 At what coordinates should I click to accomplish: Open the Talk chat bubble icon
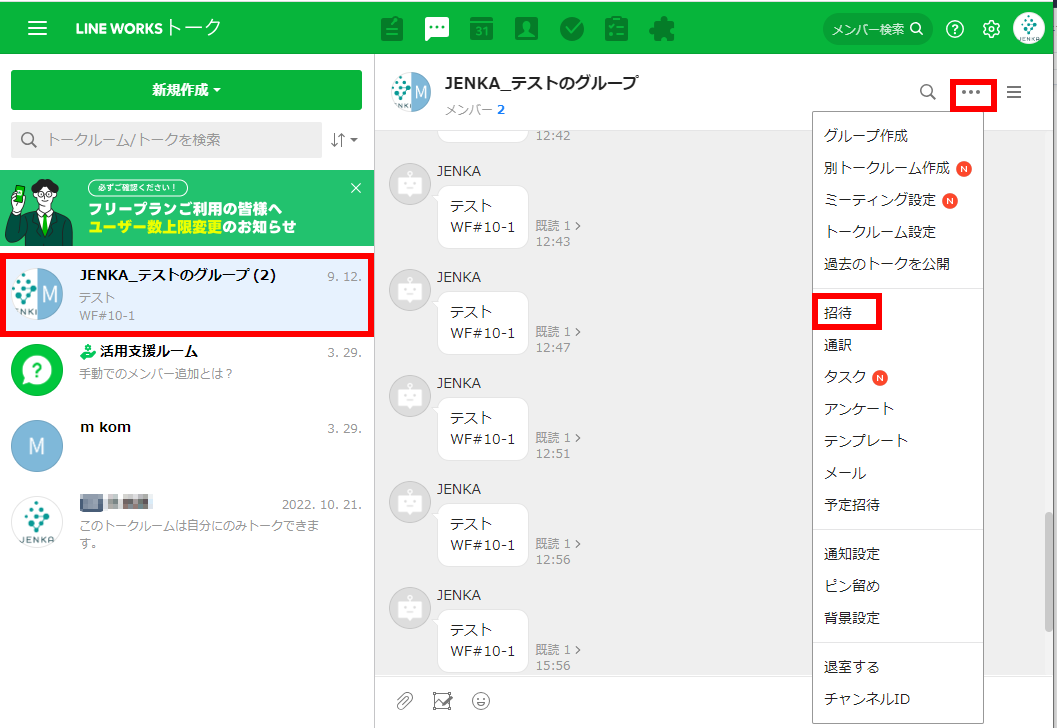pos(437,29)
